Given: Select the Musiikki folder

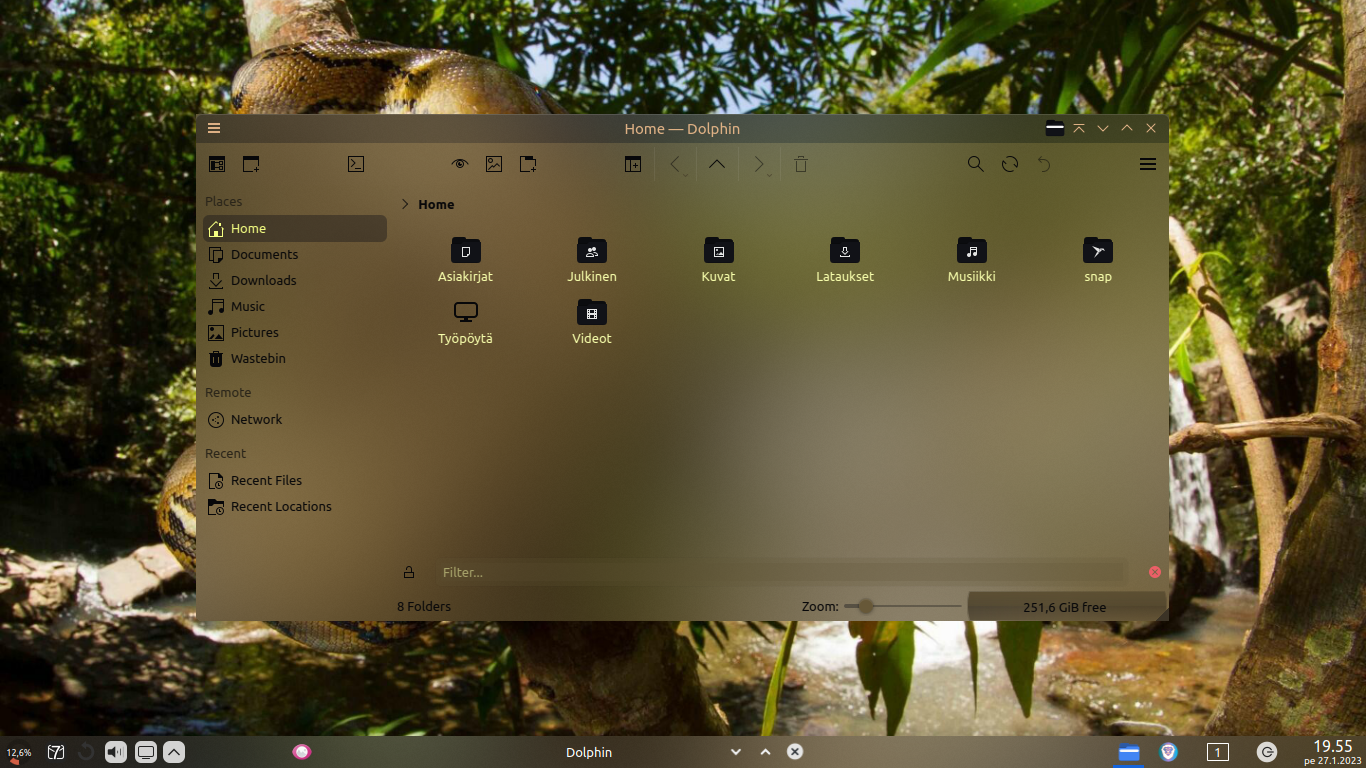Looking at the screenshot, I should [x=971, y=261].
